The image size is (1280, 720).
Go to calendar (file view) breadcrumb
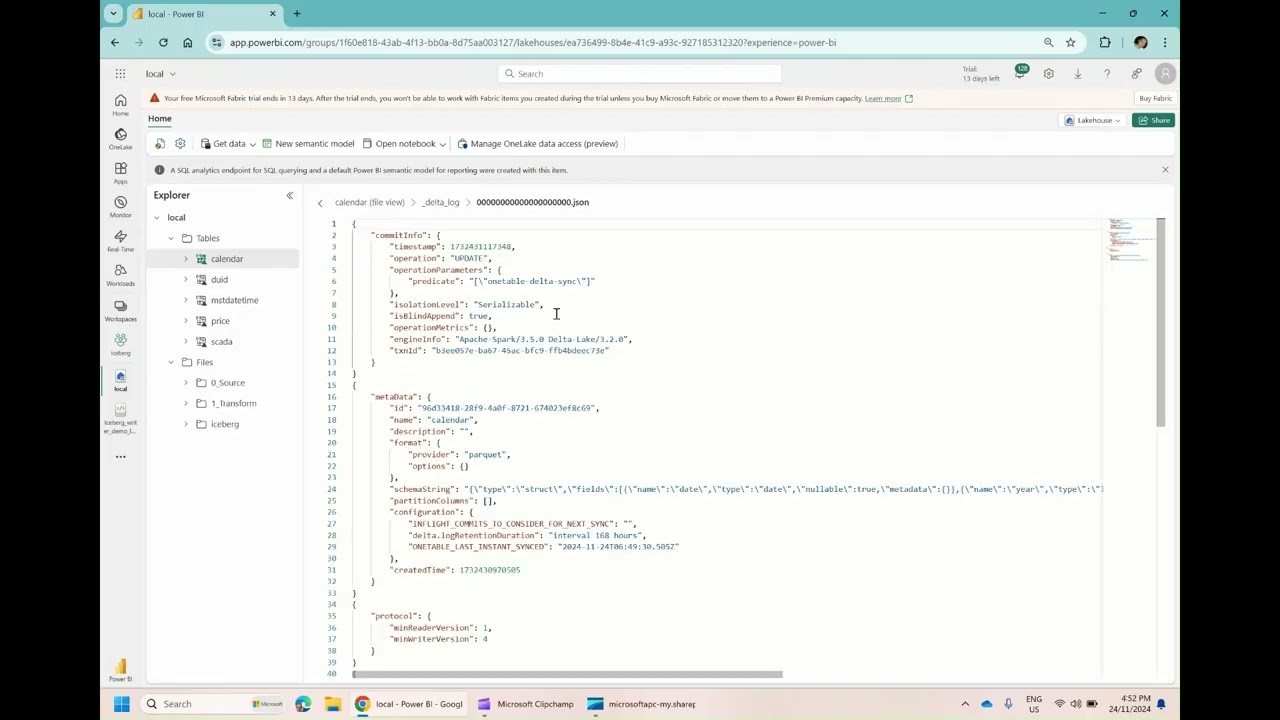[369, 203]
